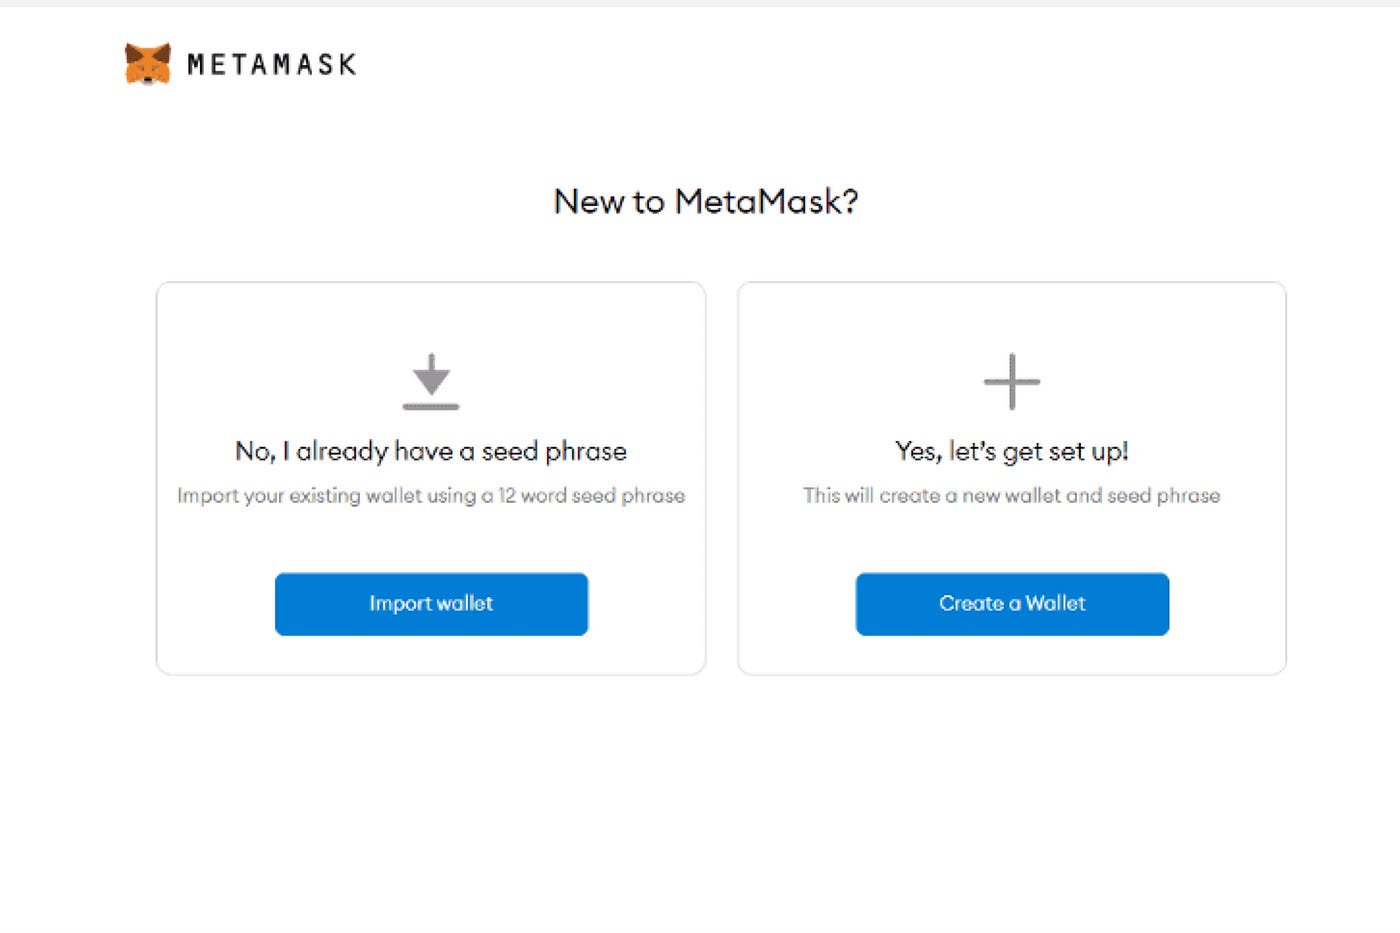Click the 'New to MetaMask?' heading

(x=706, y=201)
